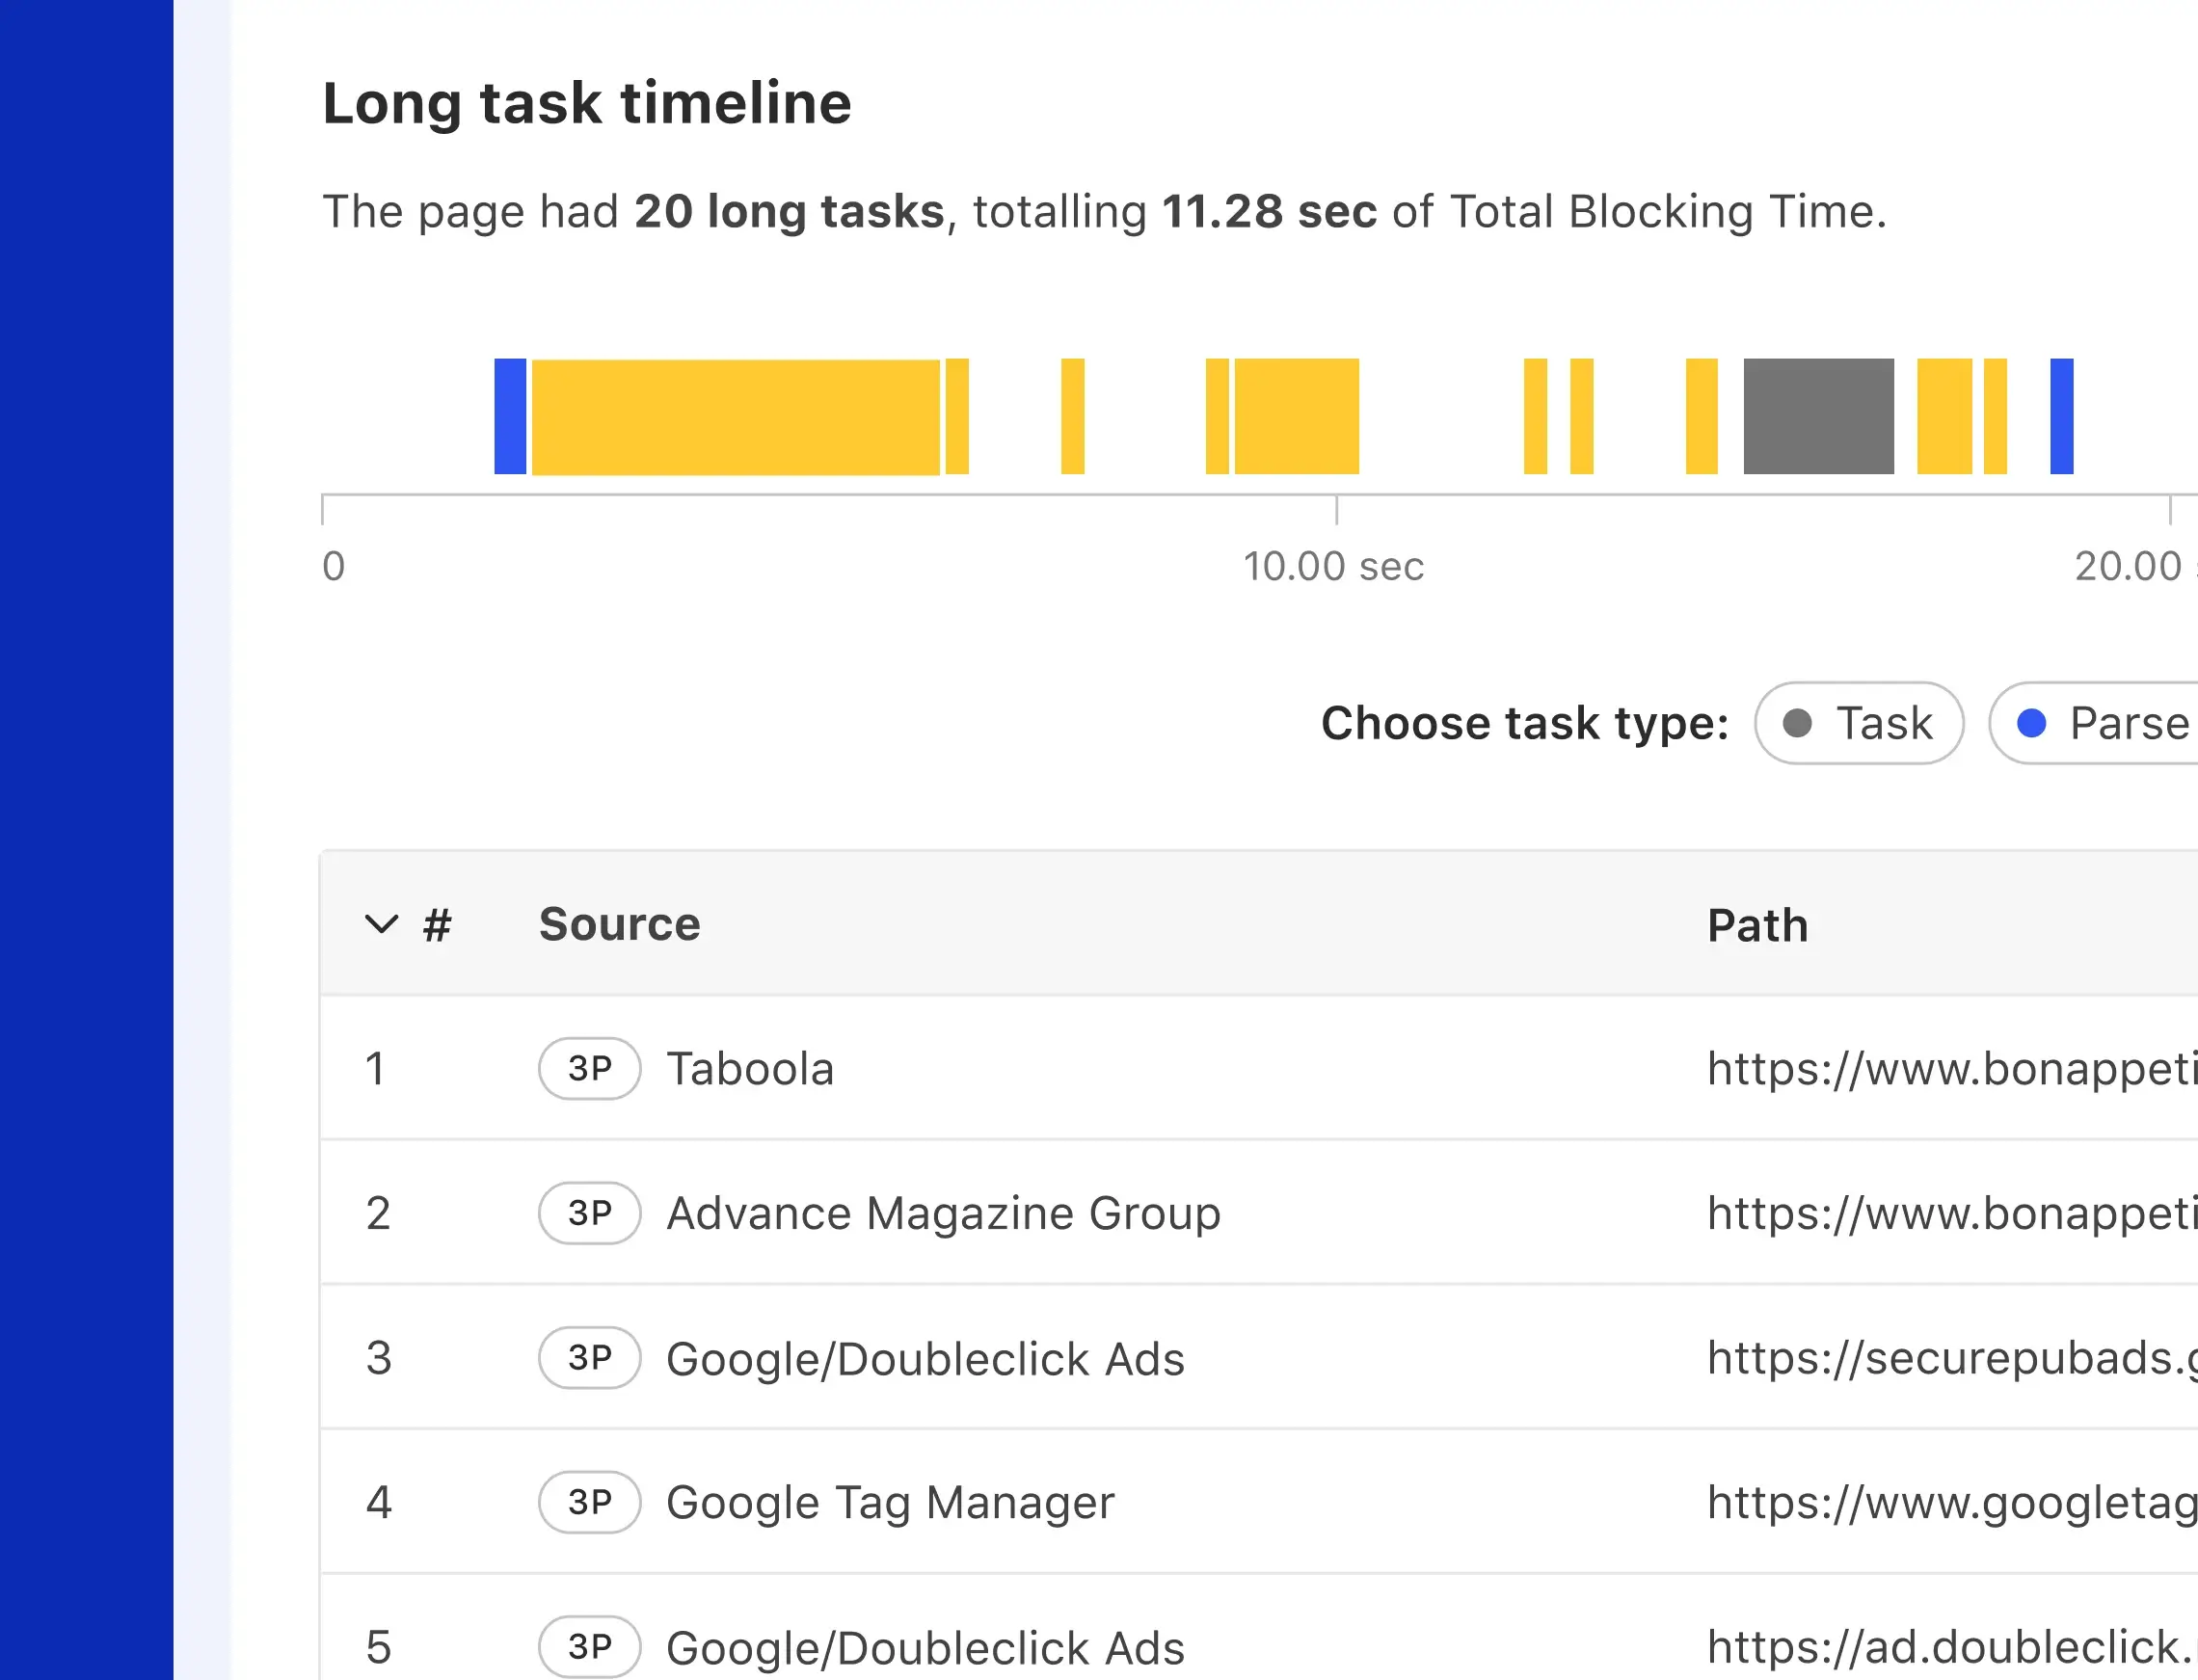
Task: Open the googletagmanager path link in row 4
Action: (x=1950, y=1502)
